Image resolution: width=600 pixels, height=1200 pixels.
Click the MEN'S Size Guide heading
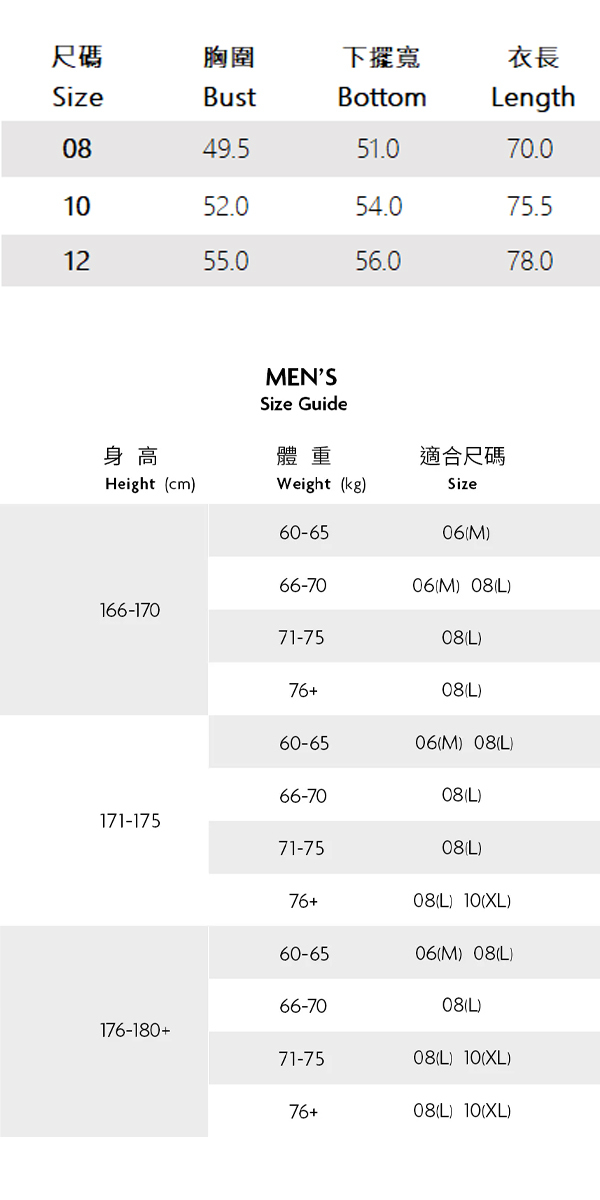click(x=302, y=389)
